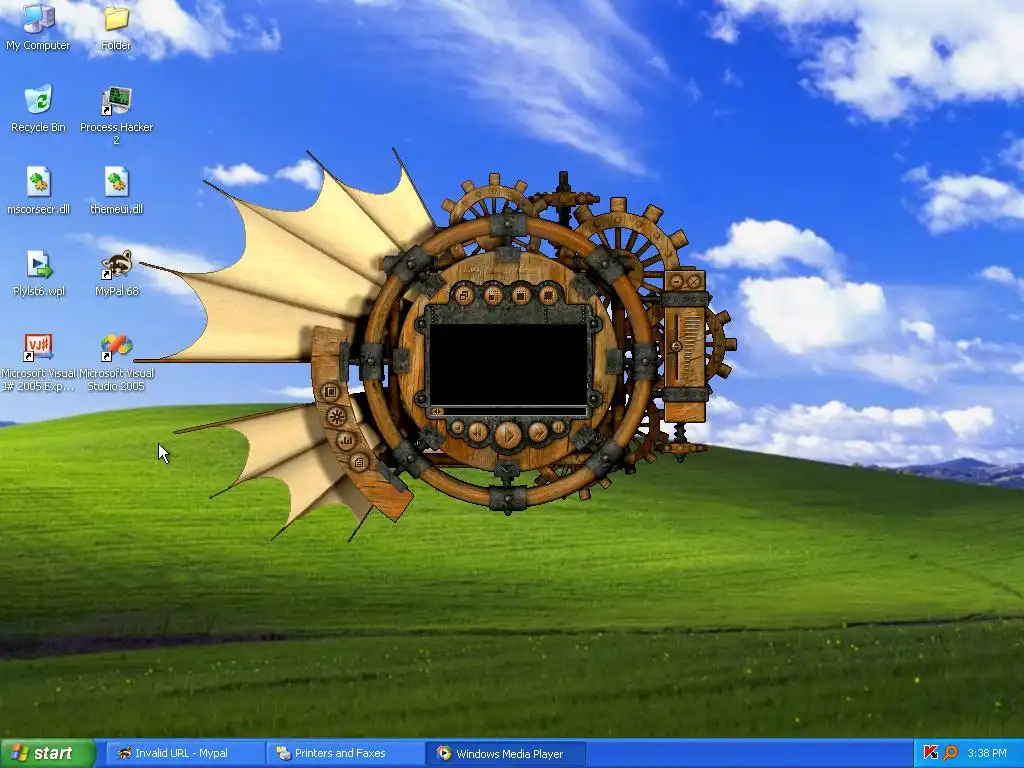
Task: Click Play on the wooden media player
Action: (508, 434)
